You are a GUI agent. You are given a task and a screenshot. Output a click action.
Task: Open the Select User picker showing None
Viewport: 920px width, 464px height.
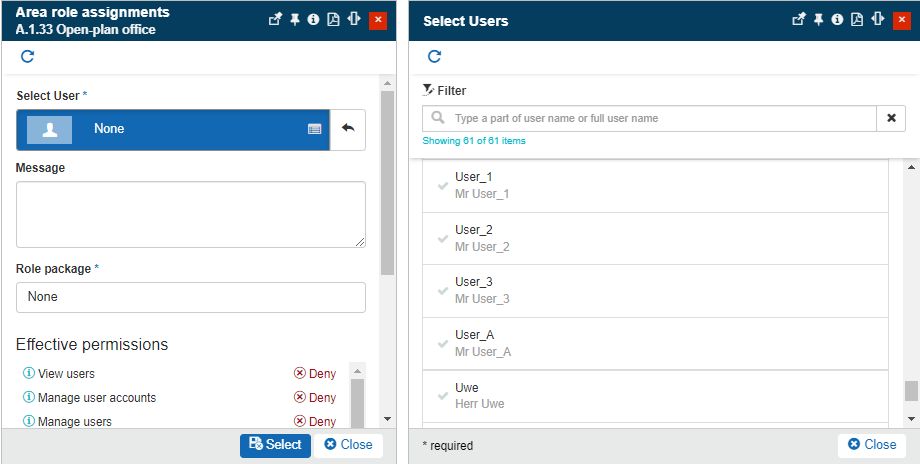172,129
